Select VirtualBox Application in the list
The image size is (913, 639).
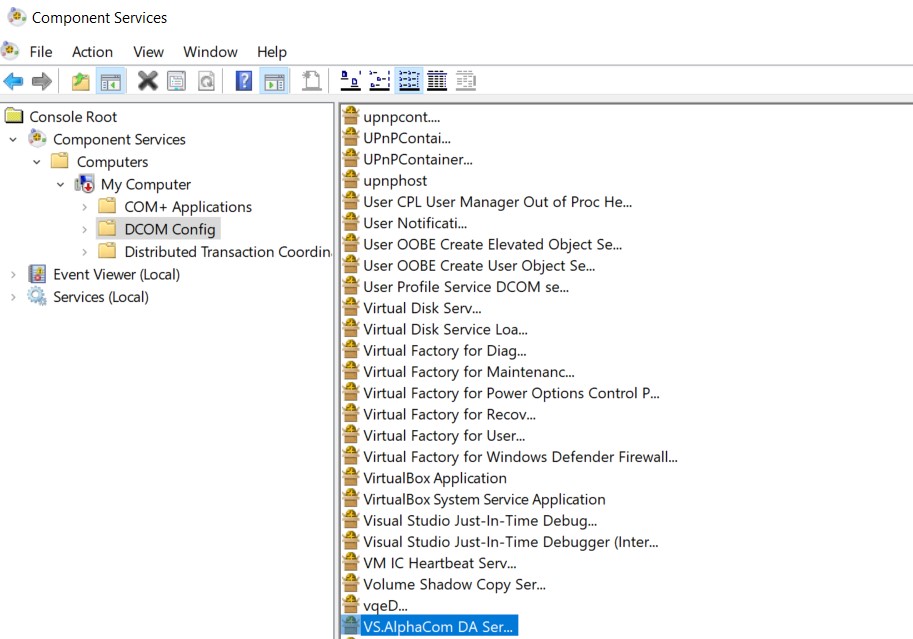pyautogui.click(x=434, y=478)
